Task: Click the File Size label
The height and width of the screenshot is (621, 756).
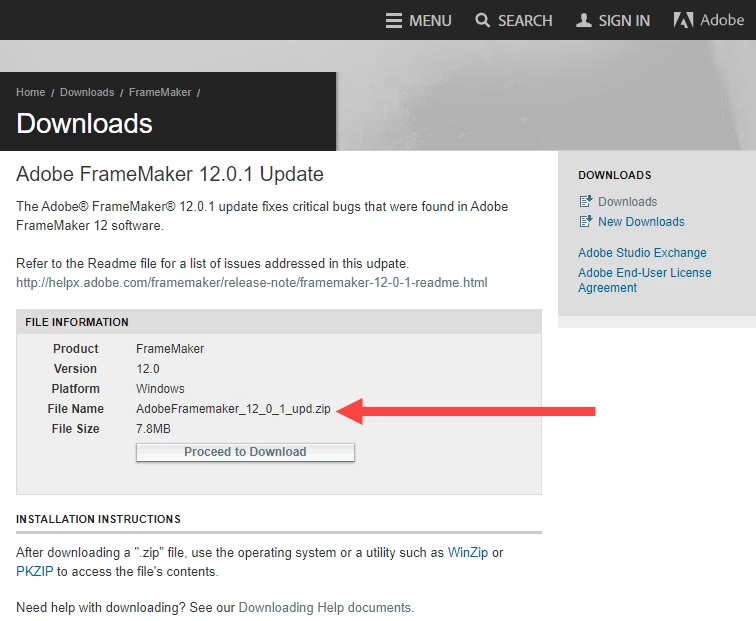Action: [76, 429]
